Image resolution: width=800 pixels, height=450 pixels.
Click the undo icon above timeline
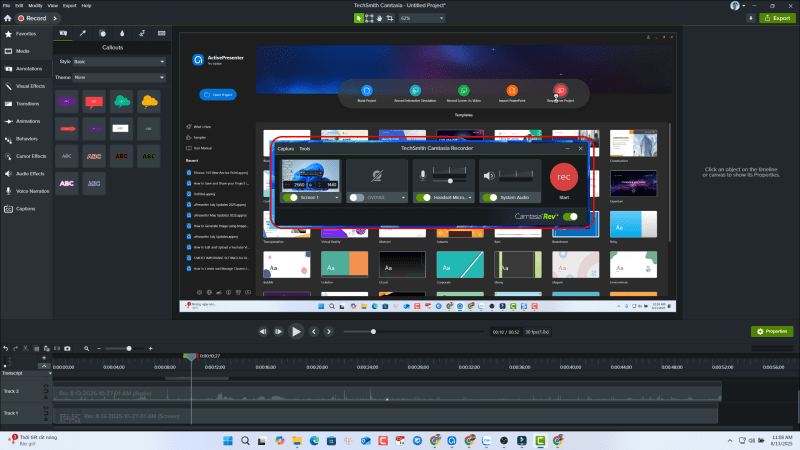point(6,348)
